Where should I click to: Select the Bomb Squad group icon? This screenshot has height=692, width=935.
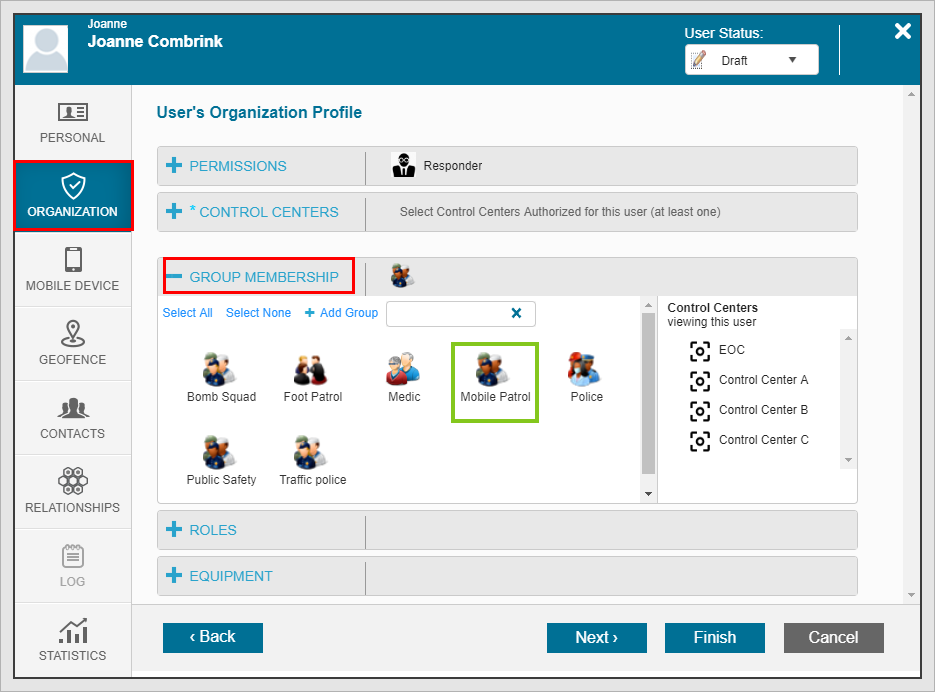(220, 371)
